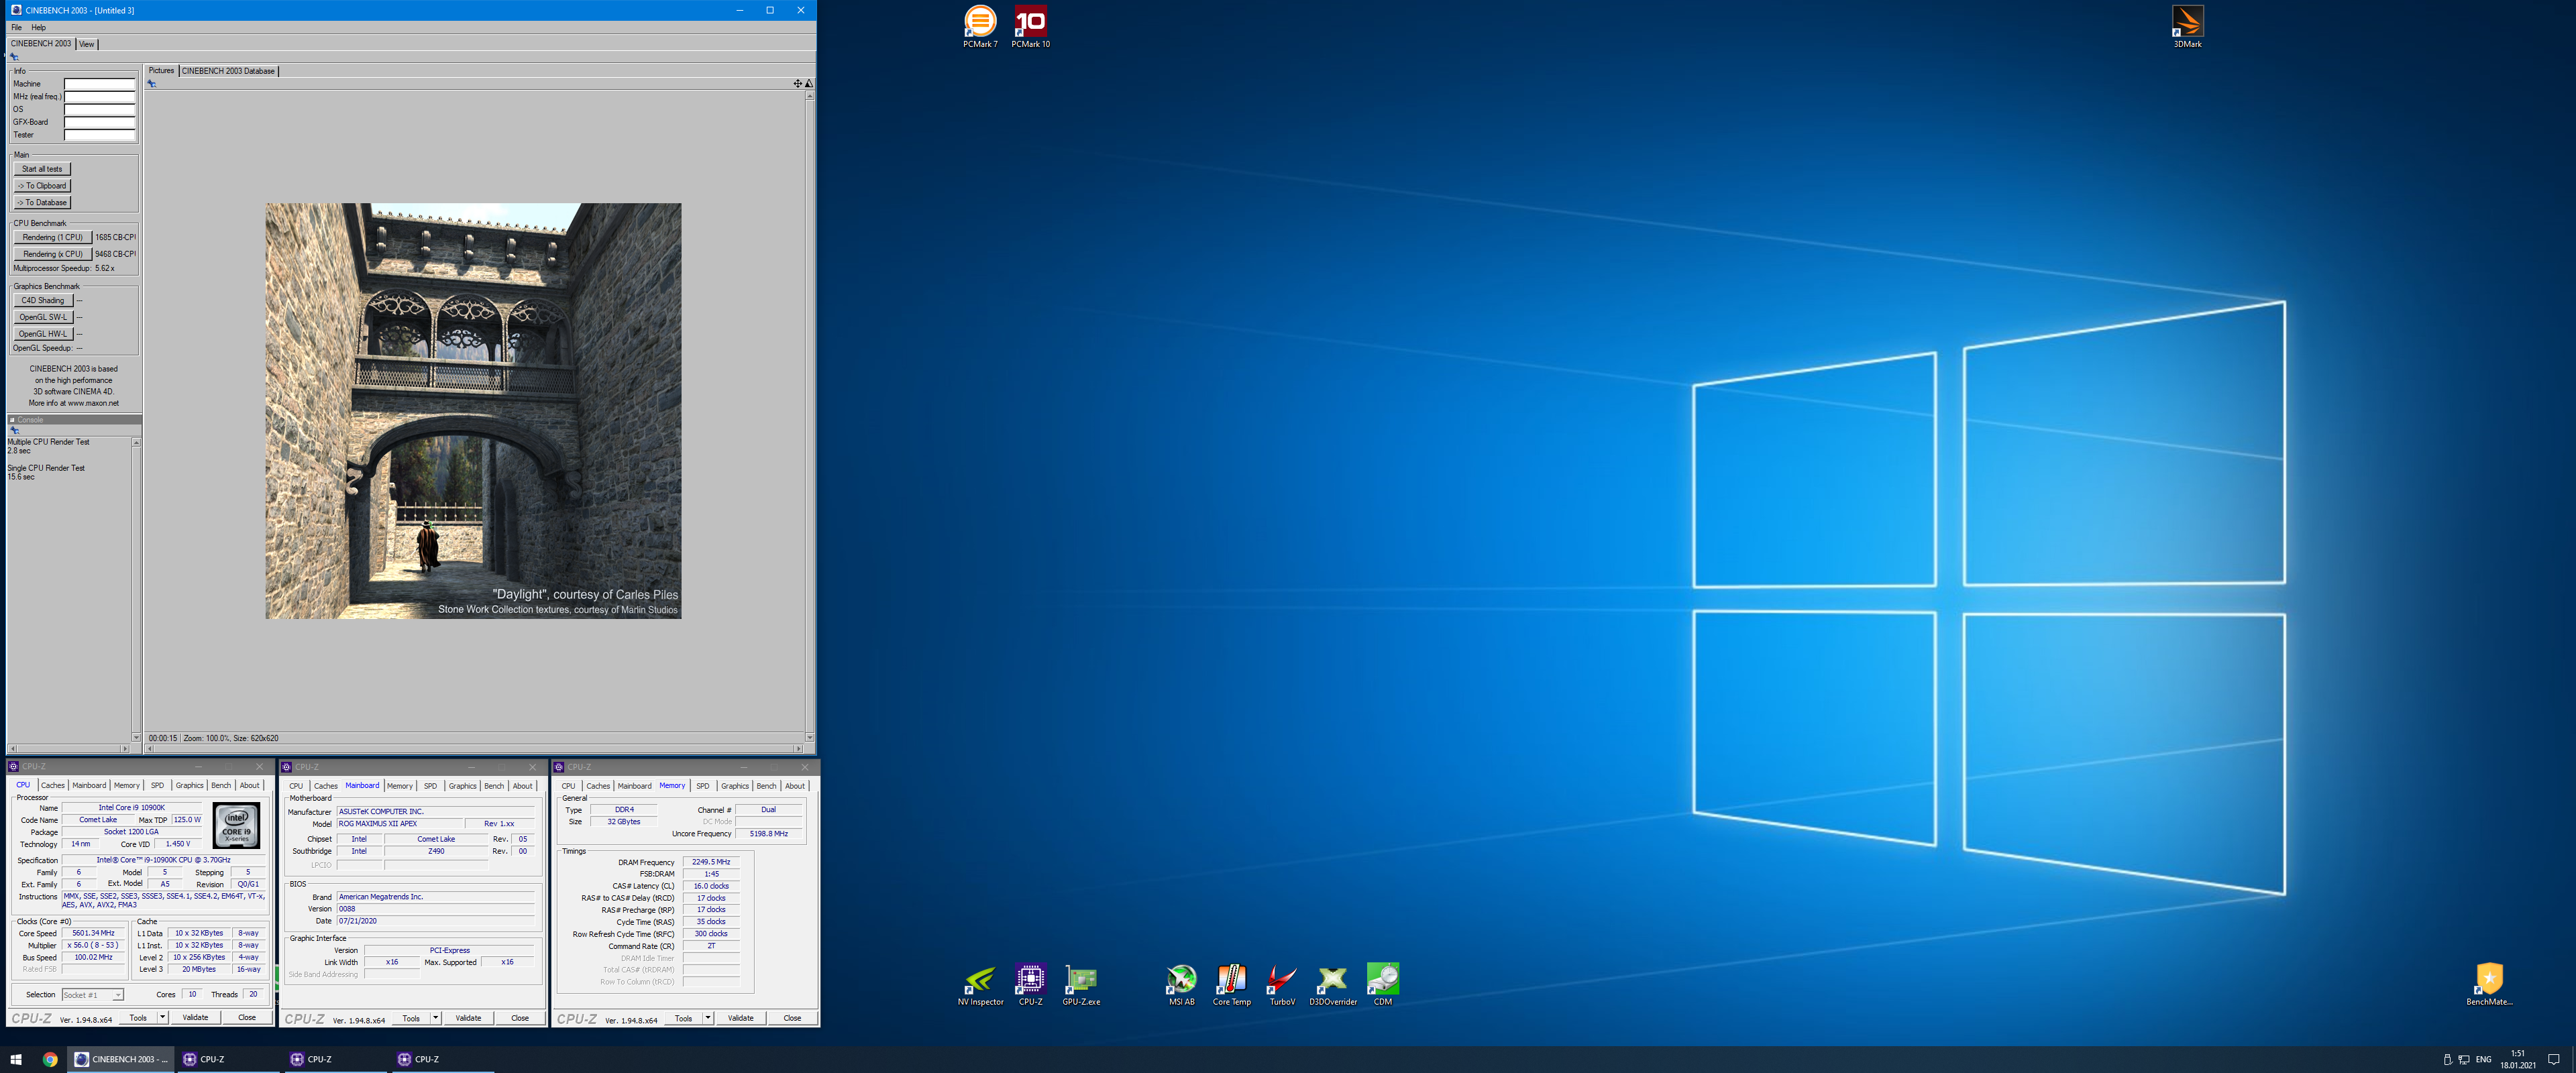Run Rendering (1 CPU) benchmark
Image resolution: width=2576 pixels, height=1073 pixels.
(x=52, y=238)
